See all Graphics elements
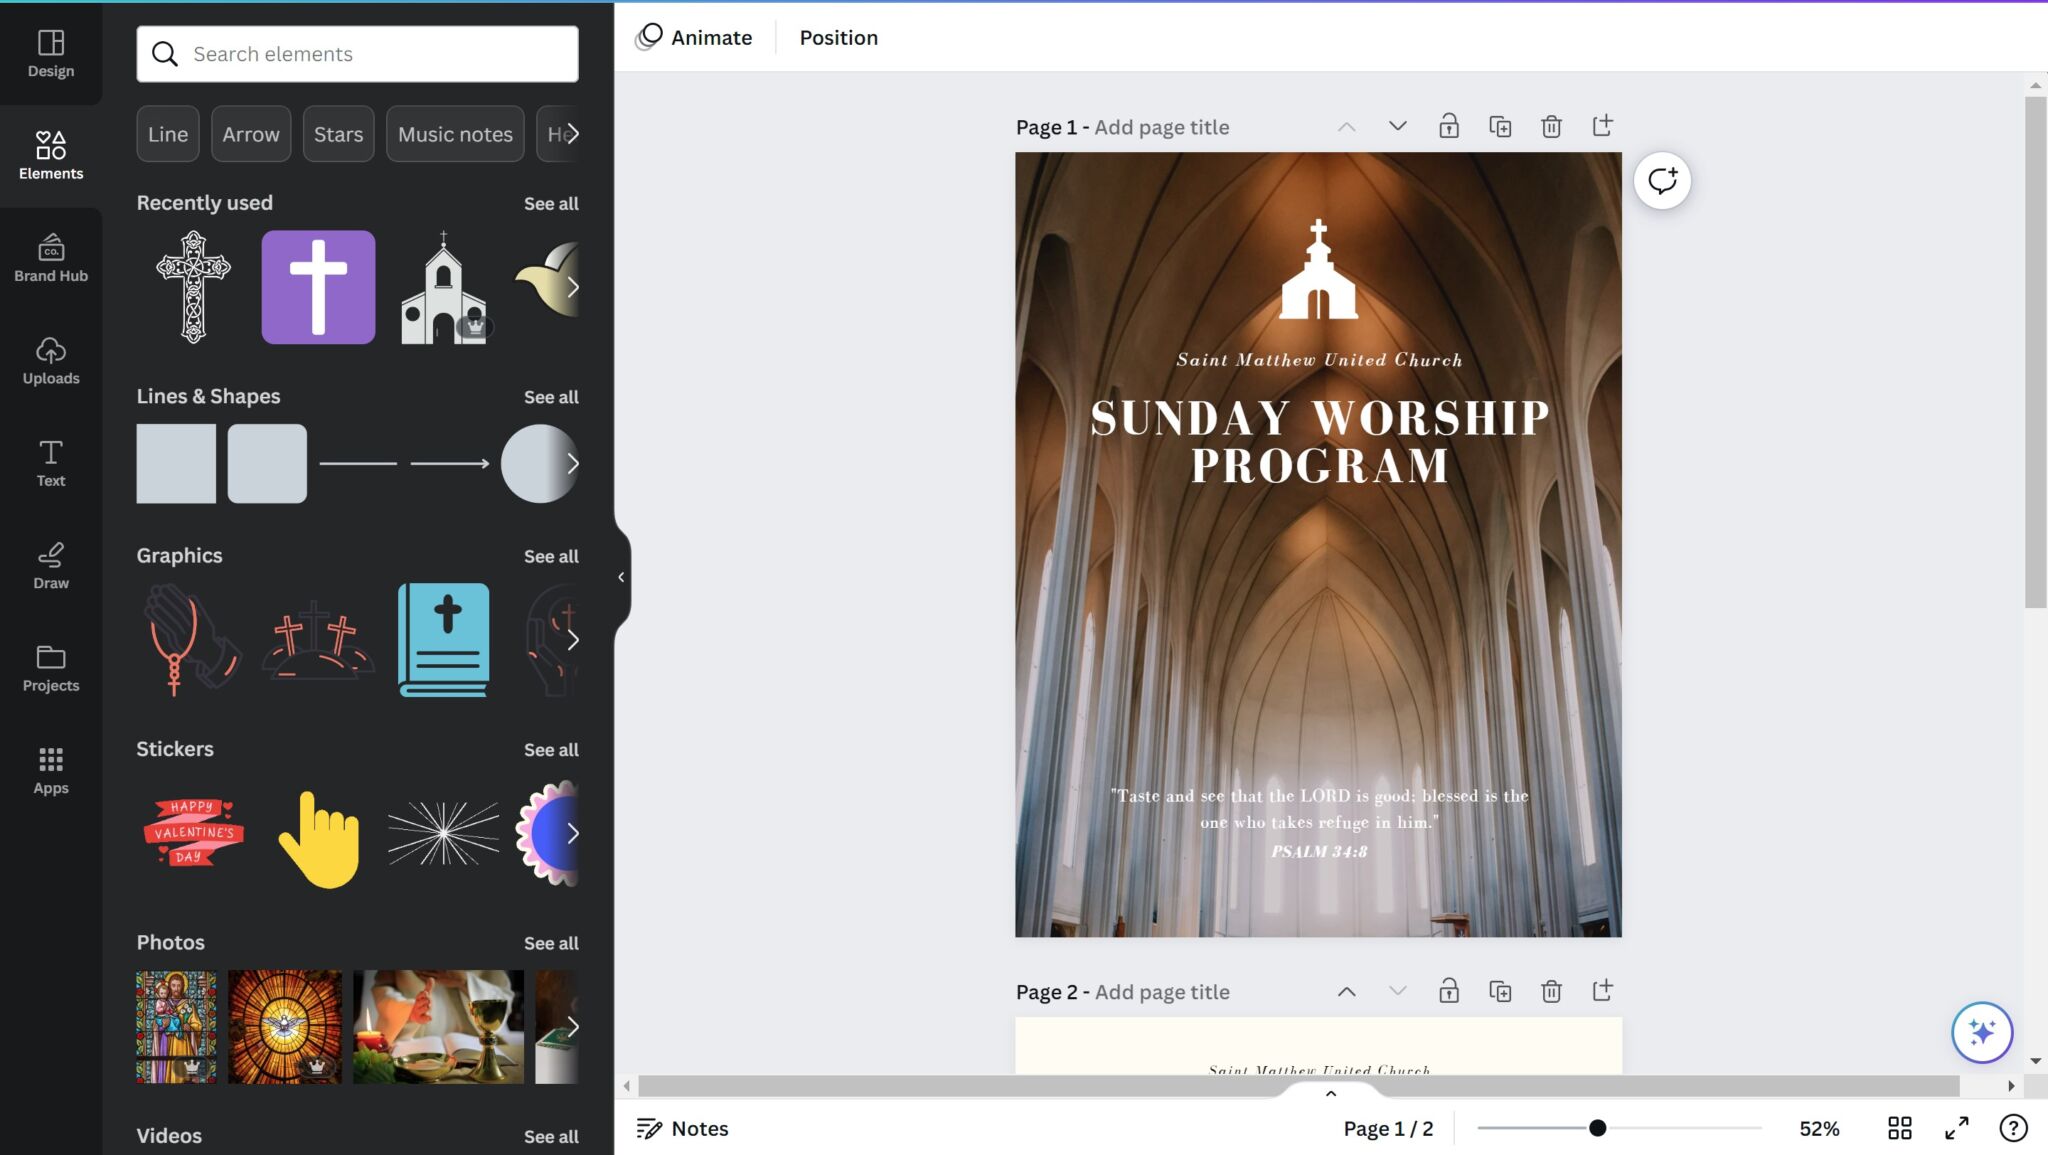 (551, 556)
